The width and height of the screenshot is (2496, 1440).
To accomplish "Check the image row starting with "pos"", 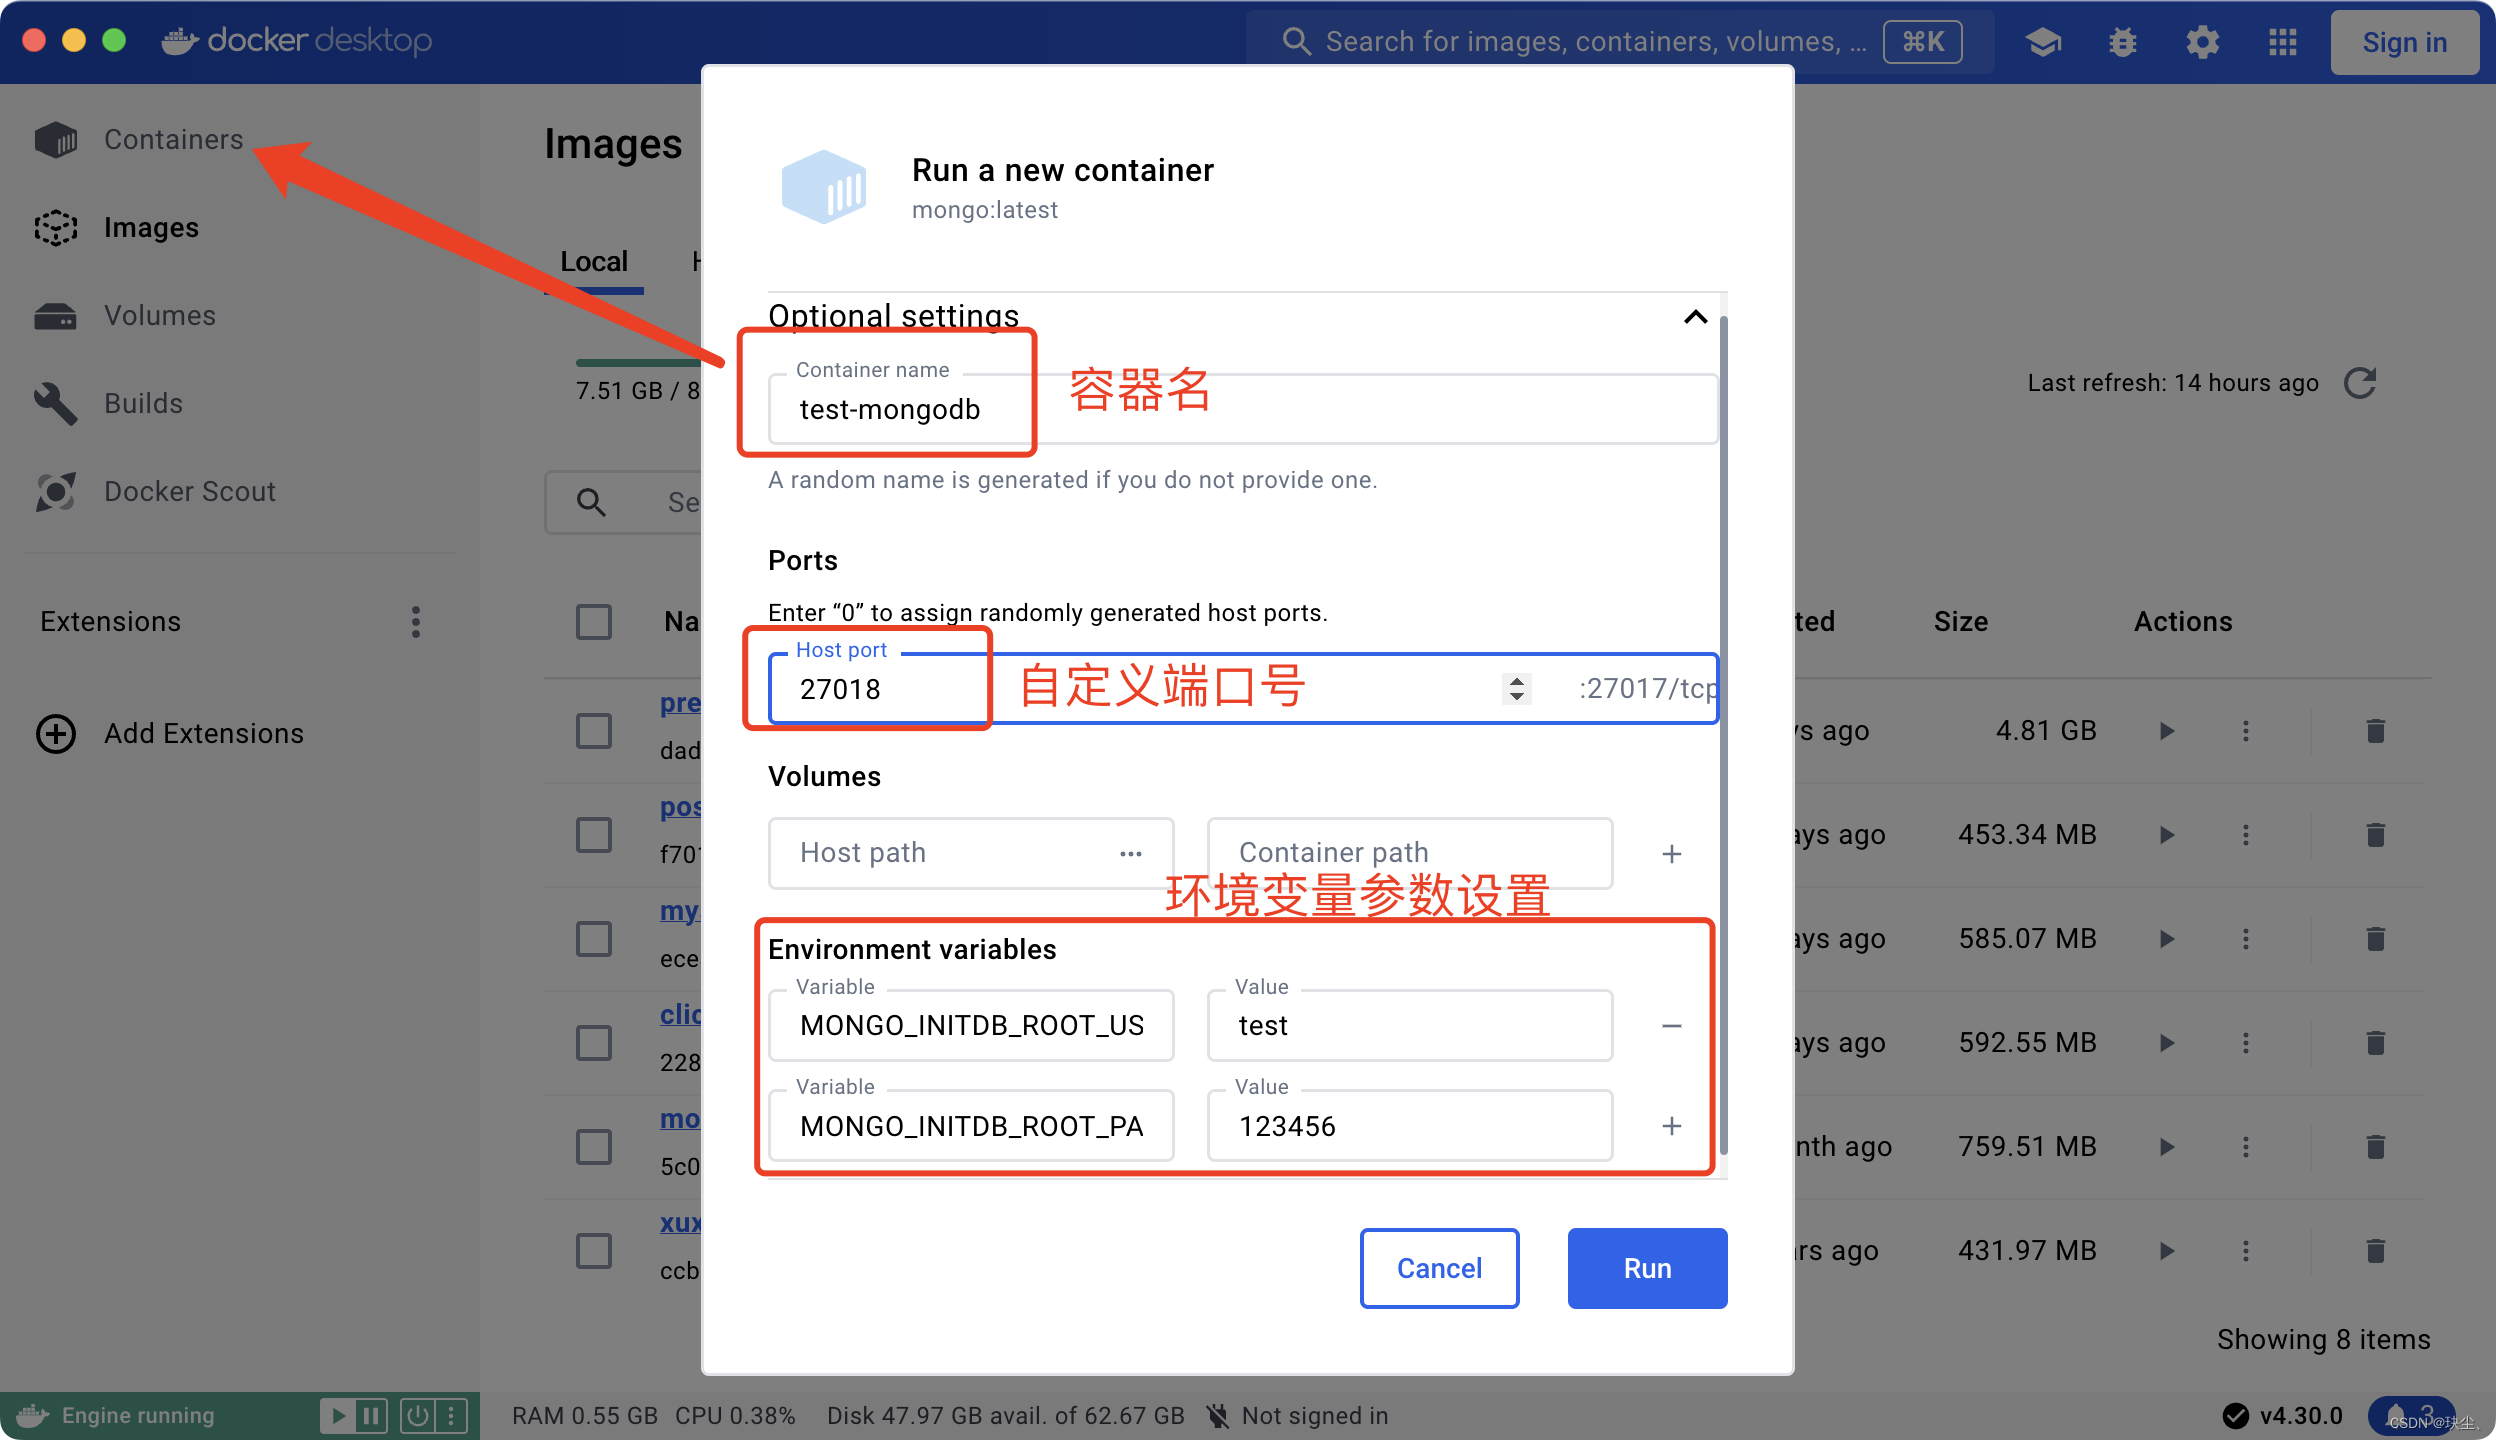I will [594, 835].
